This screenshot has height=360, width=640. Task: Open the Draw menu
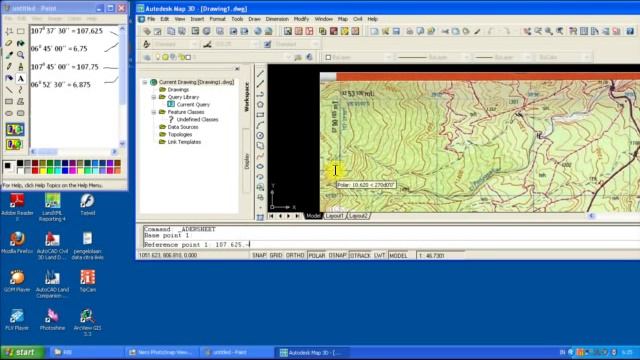click(254, 19)
